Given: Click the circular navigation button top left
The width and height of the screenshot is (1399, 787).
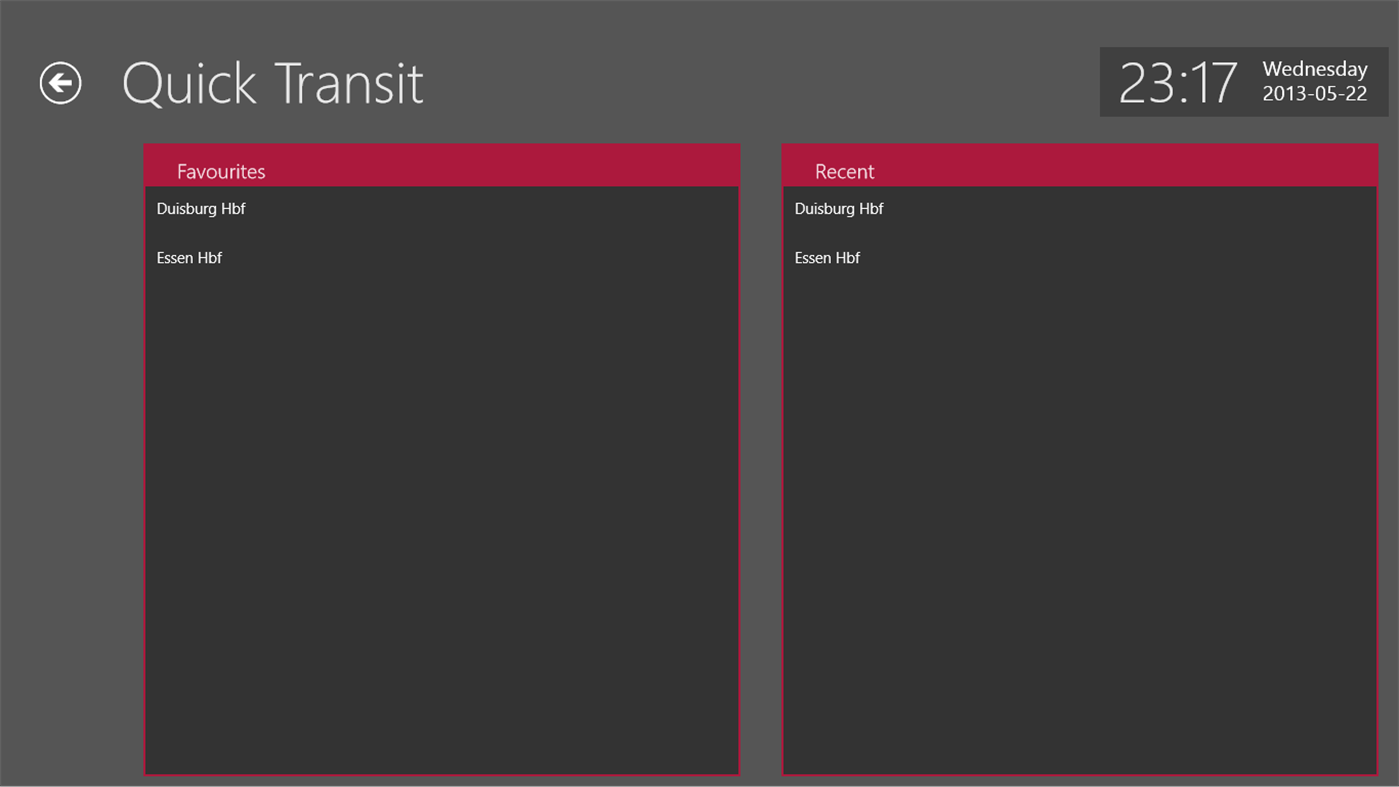Looking at the screenshot, I should tap(59, 82).
